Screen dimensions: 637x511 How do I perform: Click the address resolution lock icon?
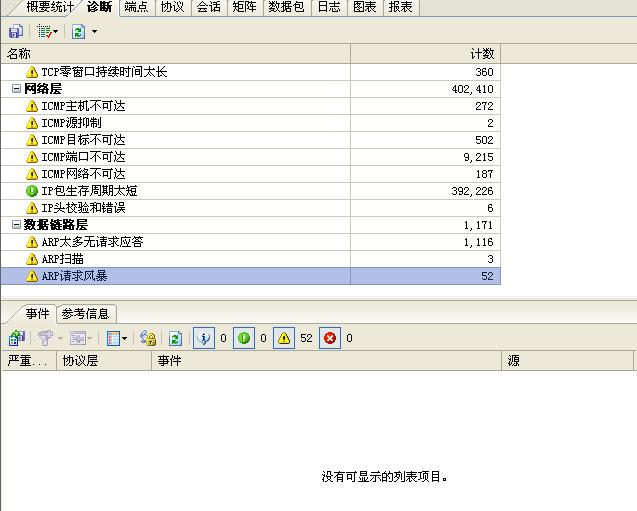click(148, 338)
